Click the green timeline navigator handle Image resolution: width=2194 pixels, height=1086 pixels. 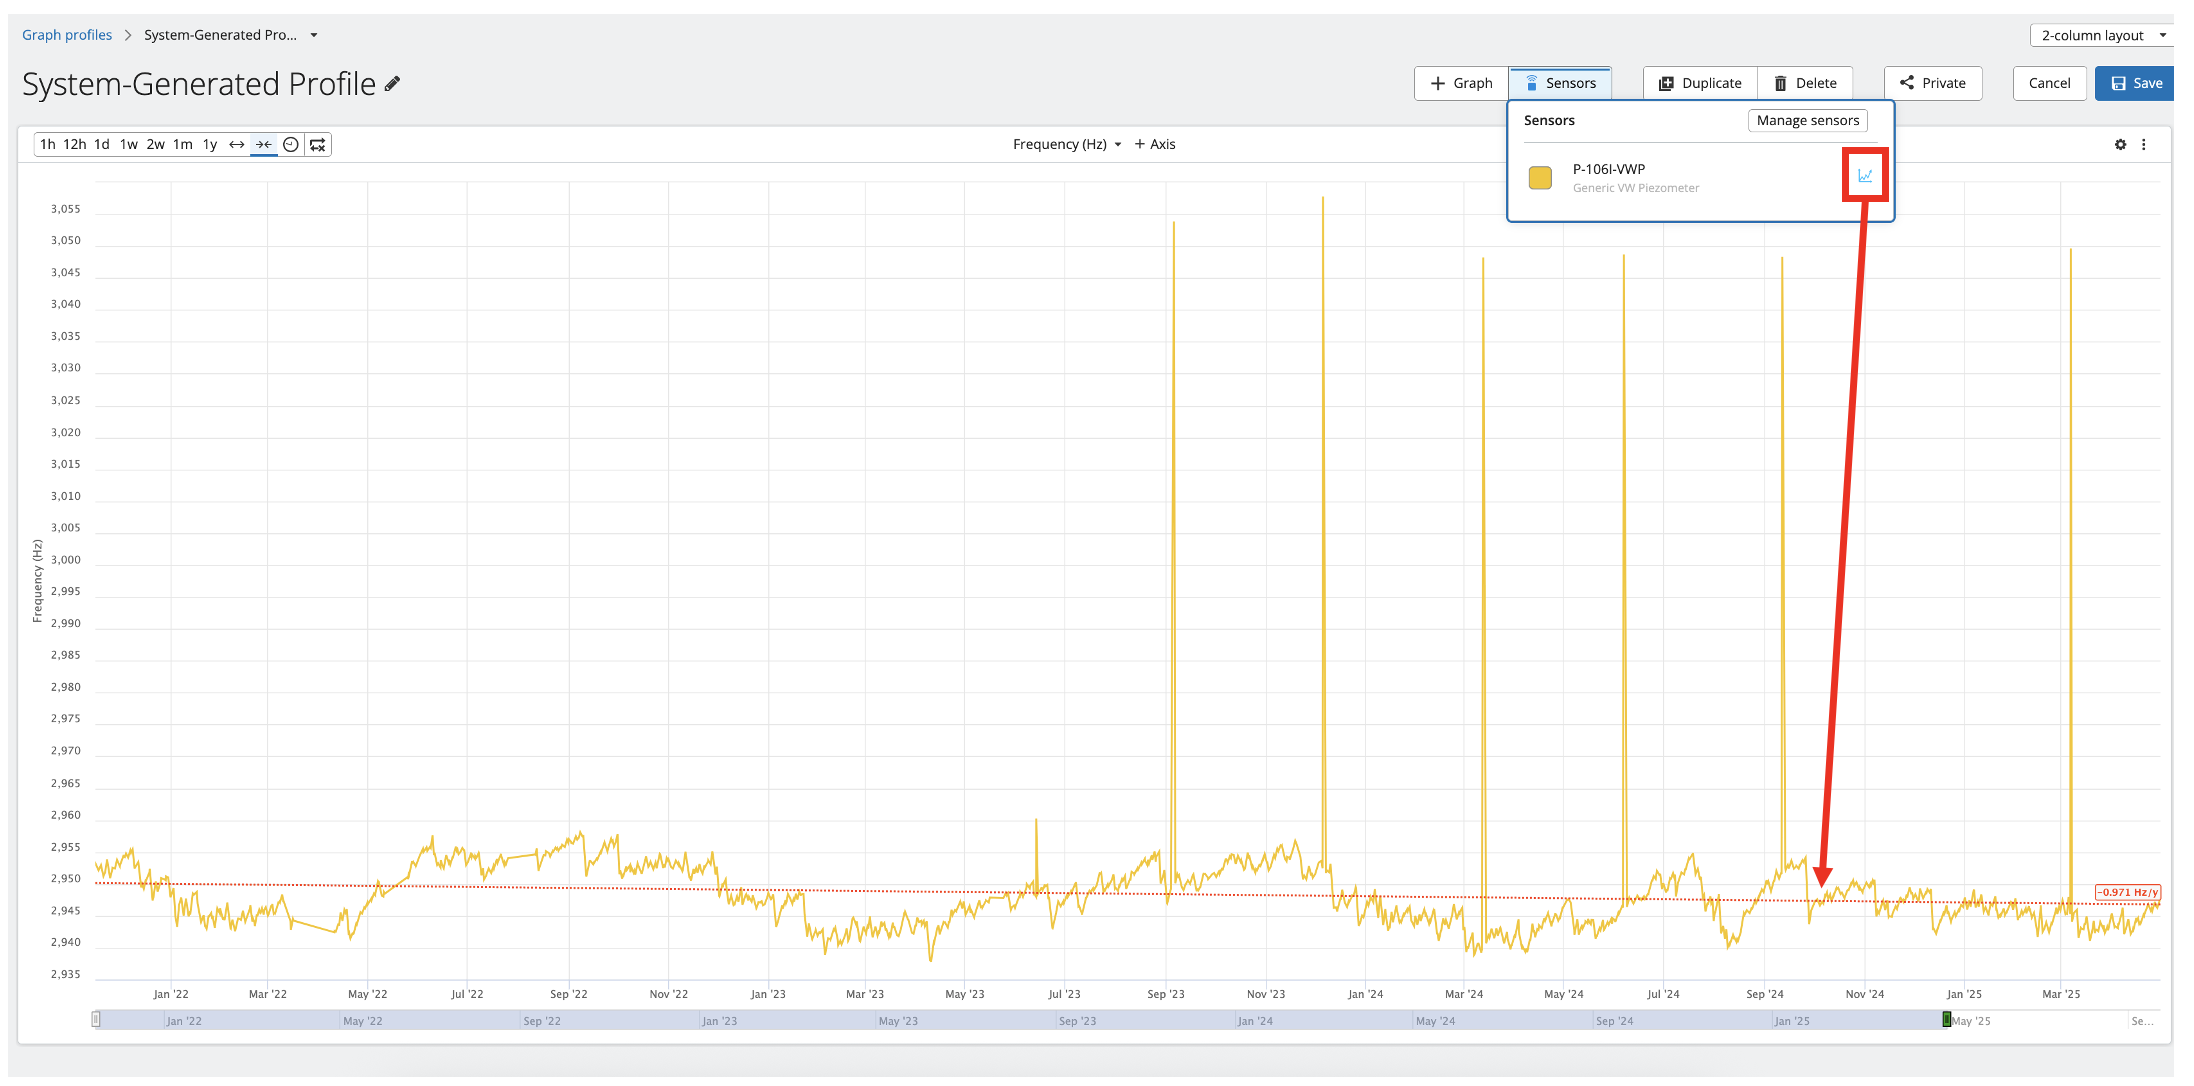(1946, 1020)
